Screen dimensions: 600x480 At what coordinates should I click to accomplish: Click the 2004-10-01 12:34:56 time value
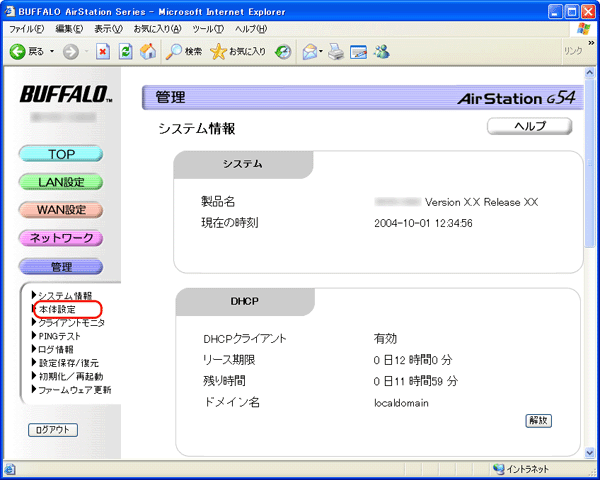[x=423, y=223]
